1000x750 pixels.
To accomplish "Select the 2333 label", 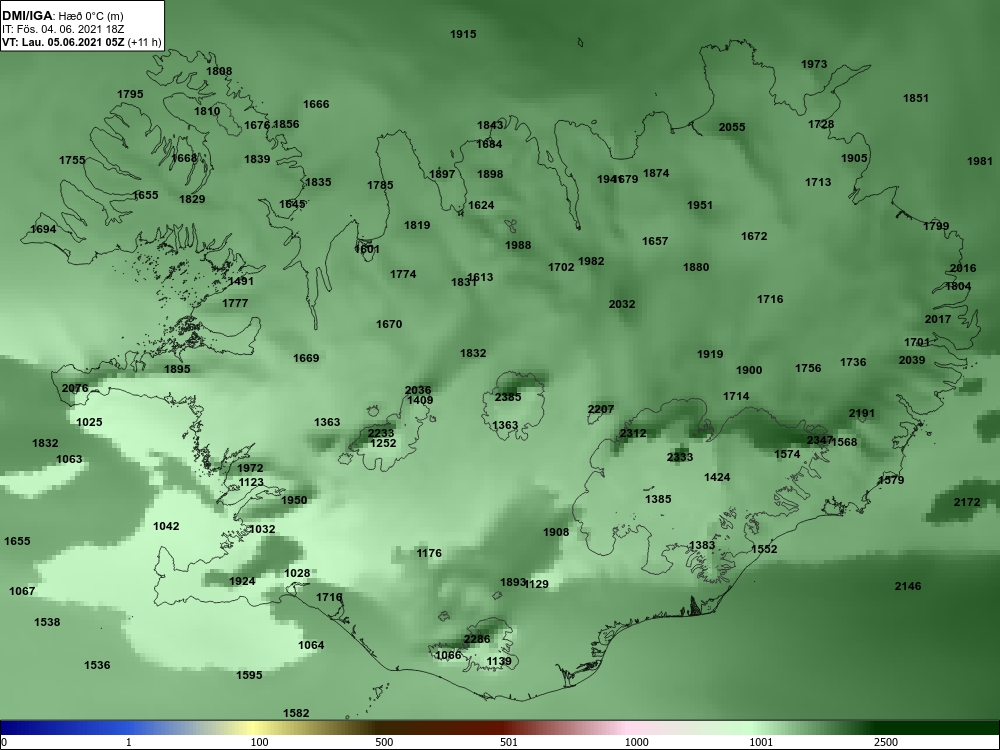I will pyautogui.click(x=680, y=457).
